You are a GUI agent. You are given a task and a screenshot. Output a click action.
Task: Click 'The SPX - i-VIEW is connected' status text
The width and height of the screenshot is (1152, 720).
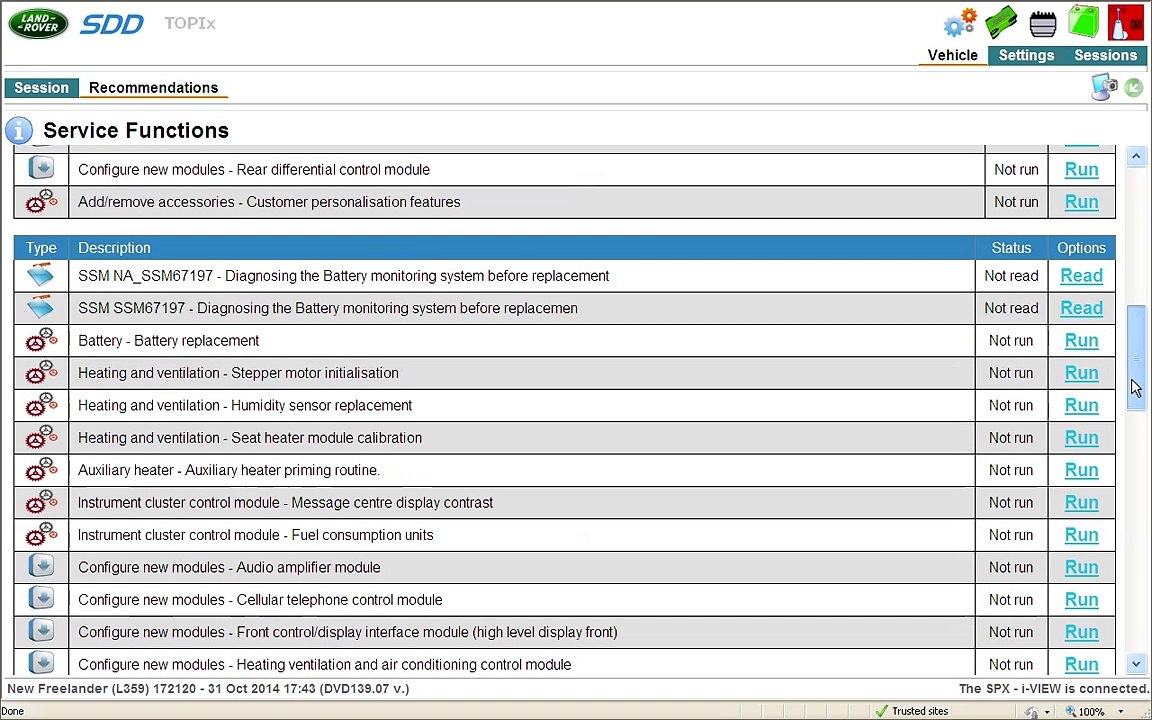click(1054, 688)
